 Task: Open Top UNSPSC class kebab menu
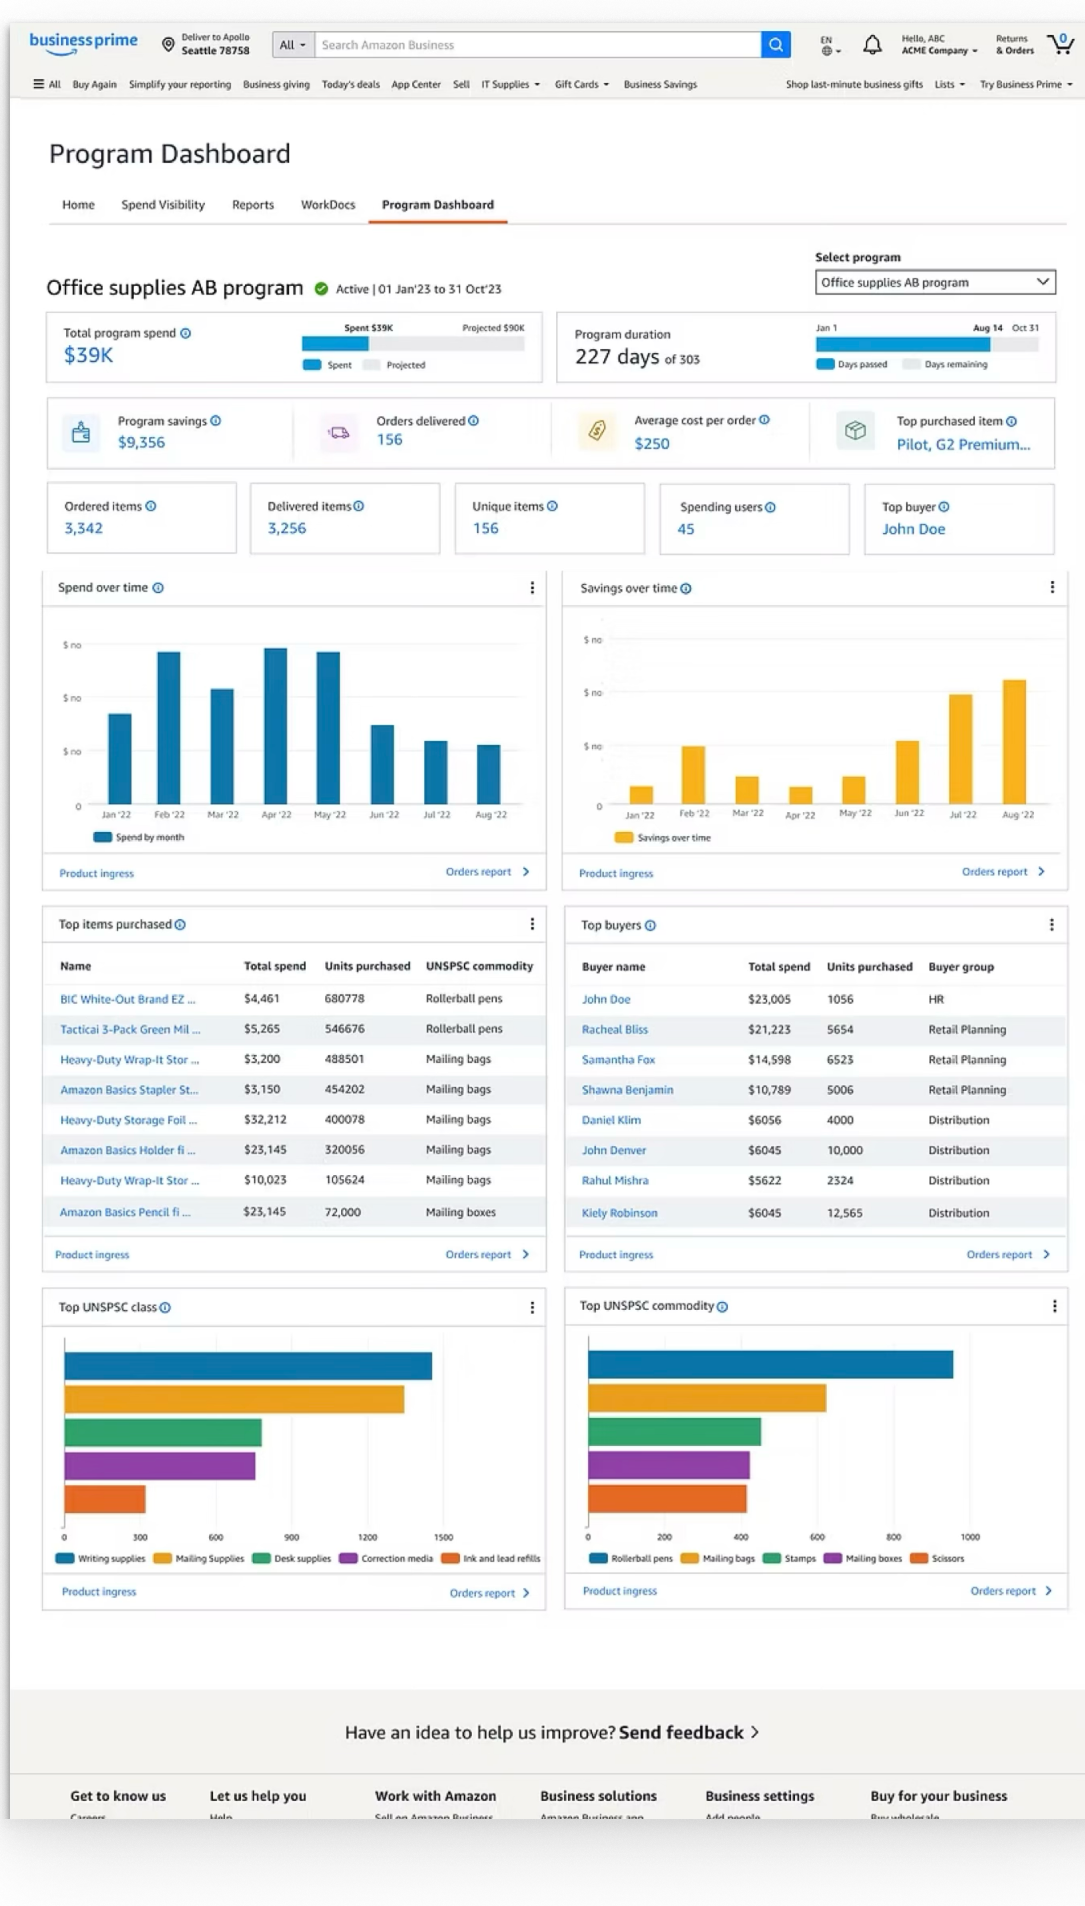pyautogui.click(x=532, y=1307)
